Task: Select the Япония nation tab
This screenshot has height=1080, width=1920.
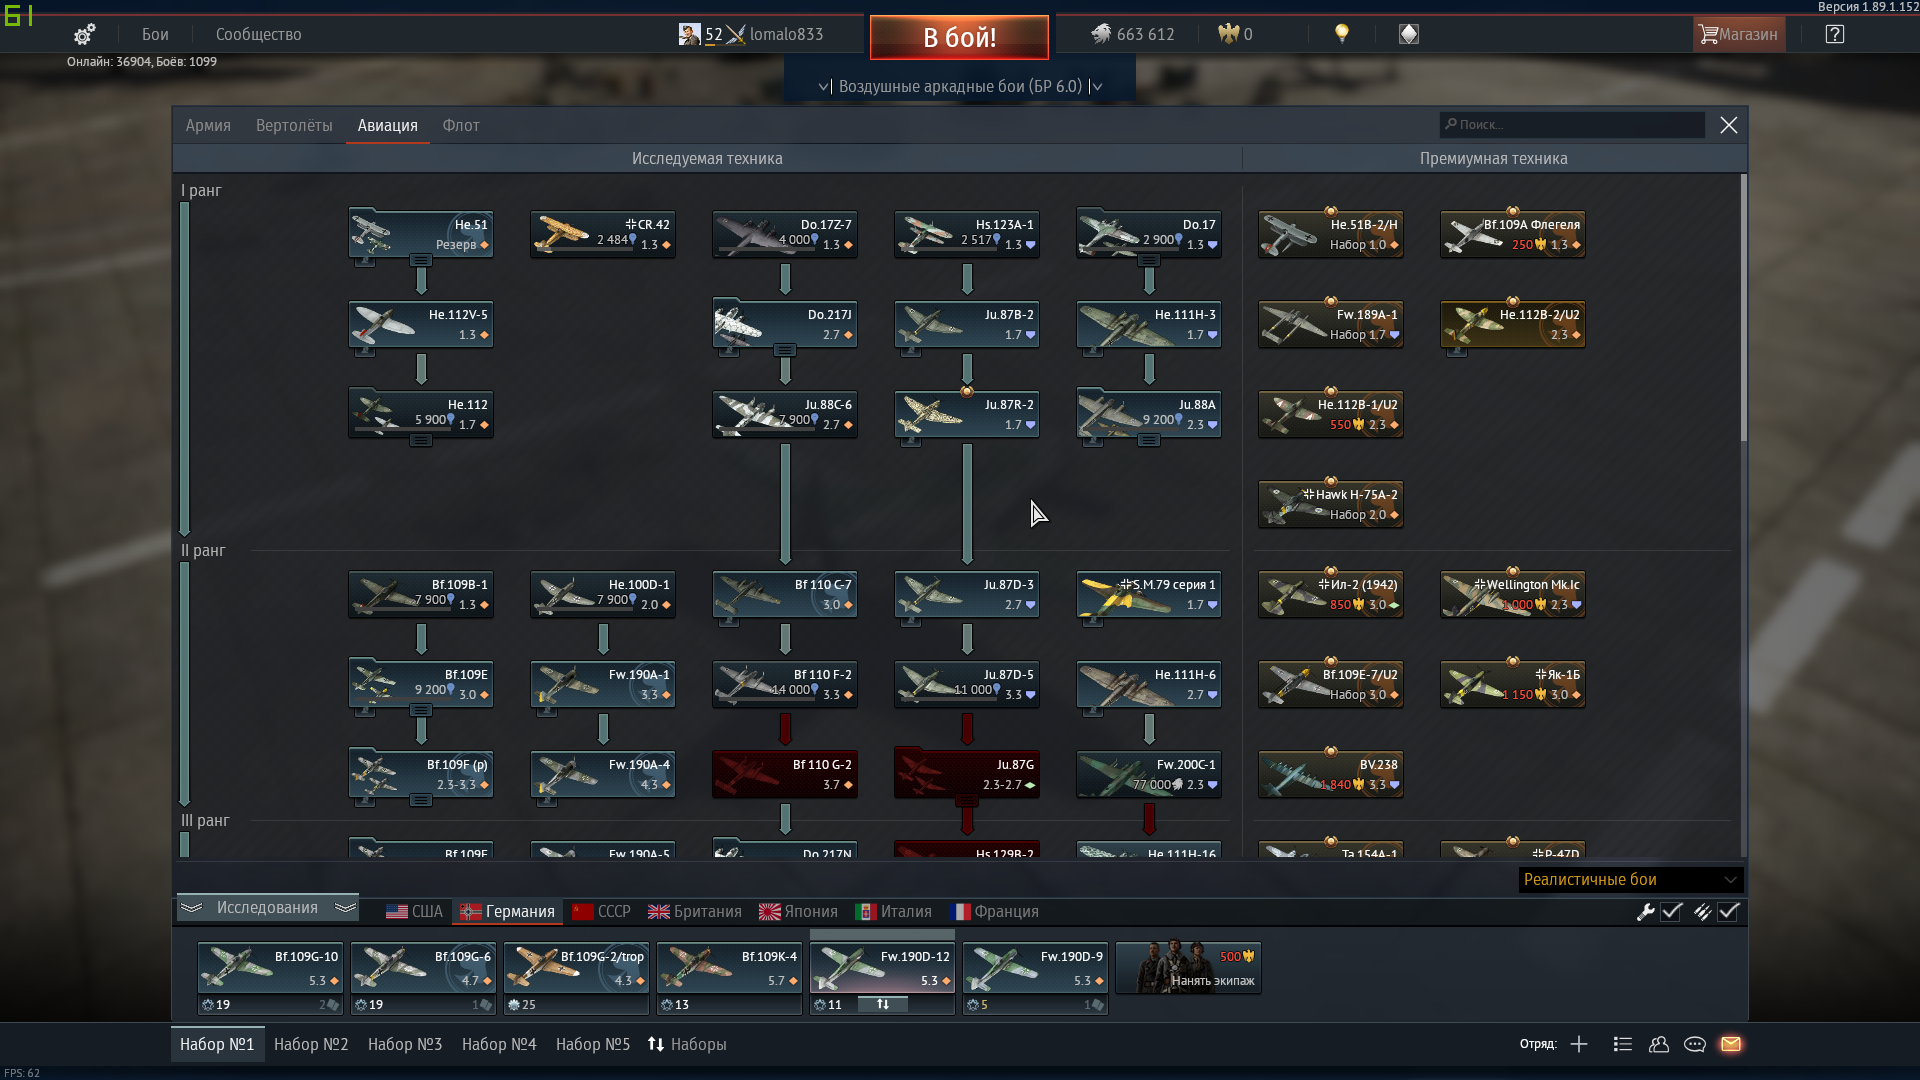Action: point(798,912)
